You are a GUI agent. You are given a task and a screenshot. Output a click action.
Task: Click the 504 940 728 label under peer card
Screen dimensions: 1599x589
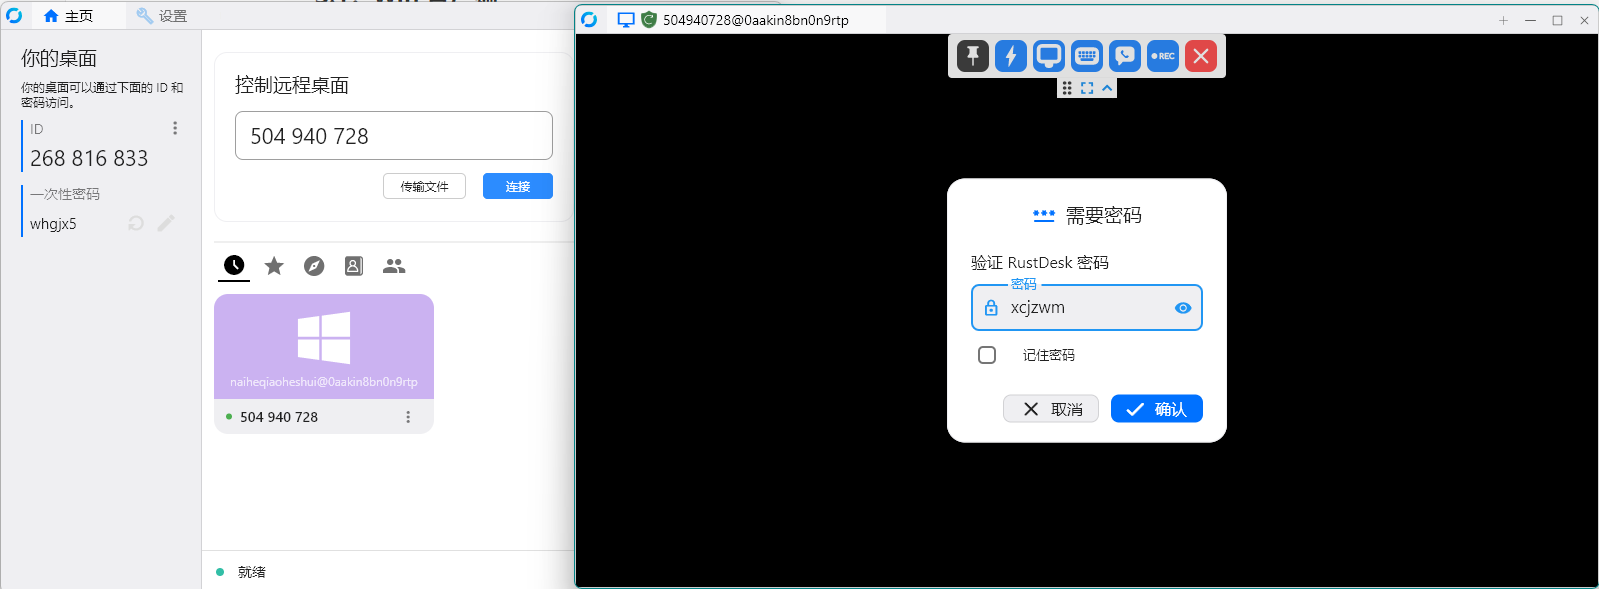pyautogui.click(x=279, y=417)
